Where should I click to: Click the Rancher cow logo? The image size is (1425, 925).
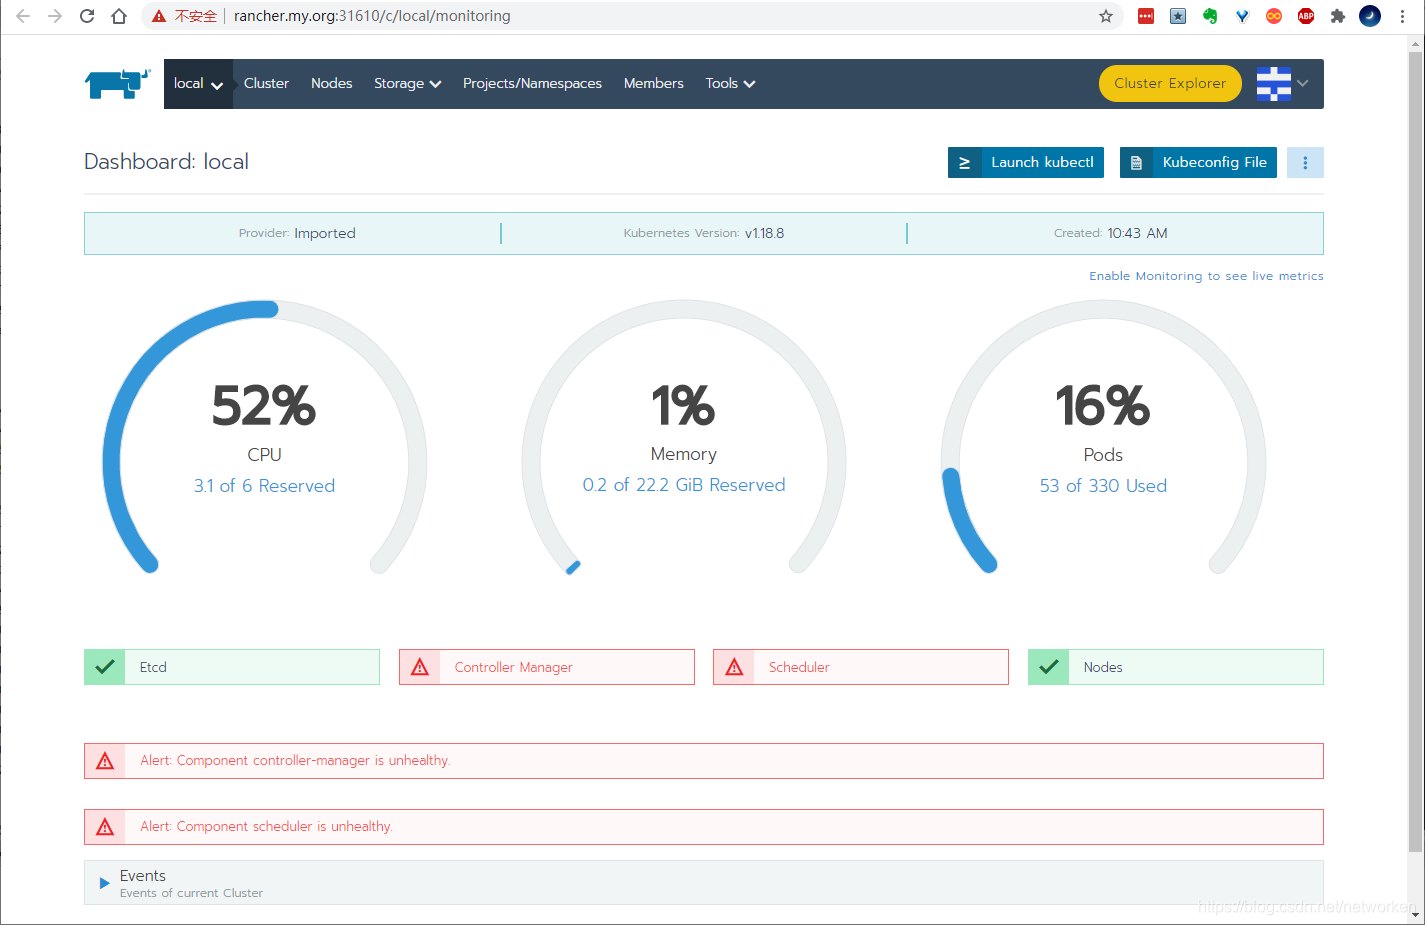coord(117,84)
